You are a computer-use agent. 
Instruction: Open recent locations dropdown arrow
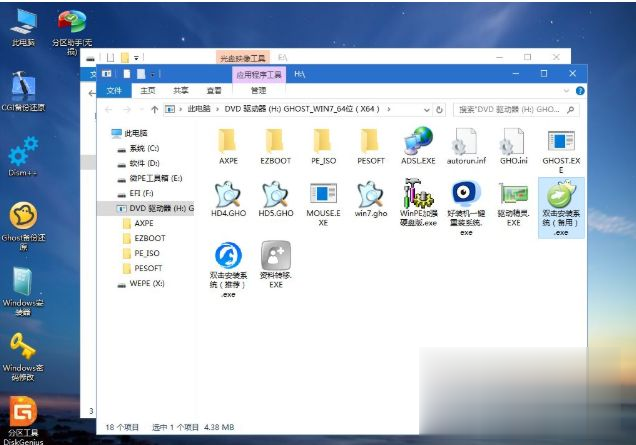click(142, 110)
